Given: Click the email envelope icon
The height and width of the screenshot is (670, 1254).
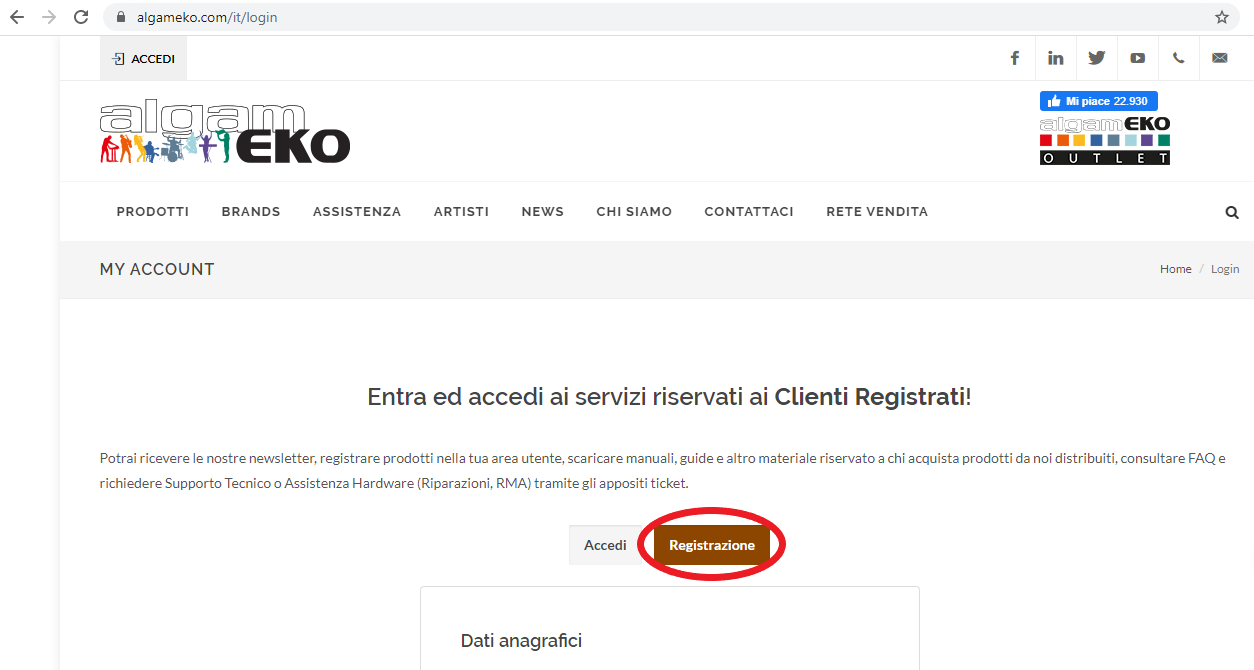Looking at the screenshot, I should pyautogui.click(x=1220, y=58).
